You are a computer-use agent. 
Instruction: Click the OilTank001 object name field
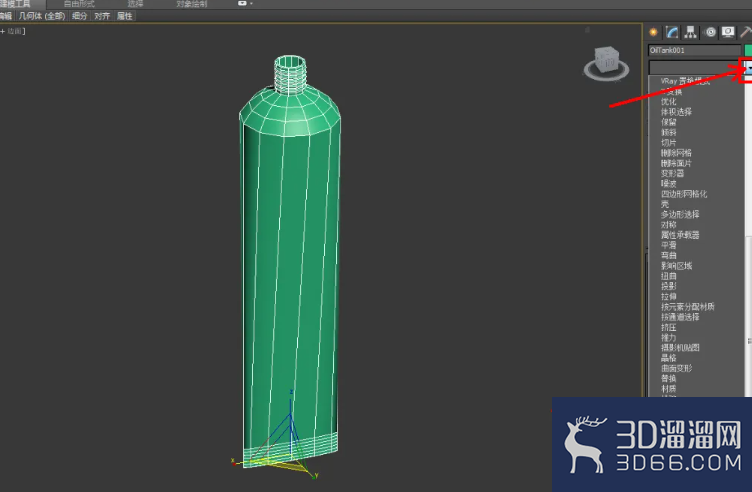pos(694,50)
